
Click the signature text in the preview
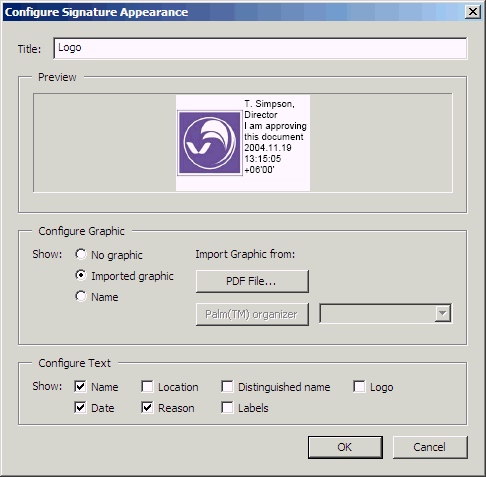coord(275,137)
